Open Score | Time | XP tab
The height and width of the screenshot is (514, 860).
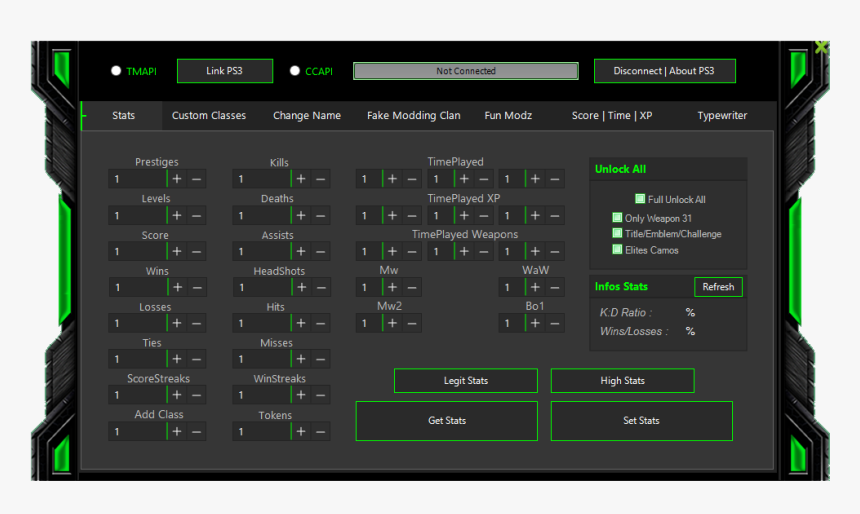coord(612,116)
